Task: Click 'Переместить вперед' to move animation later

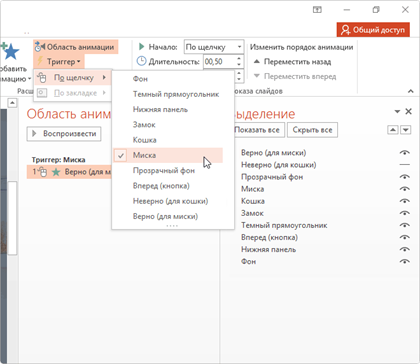Action: 295,76
